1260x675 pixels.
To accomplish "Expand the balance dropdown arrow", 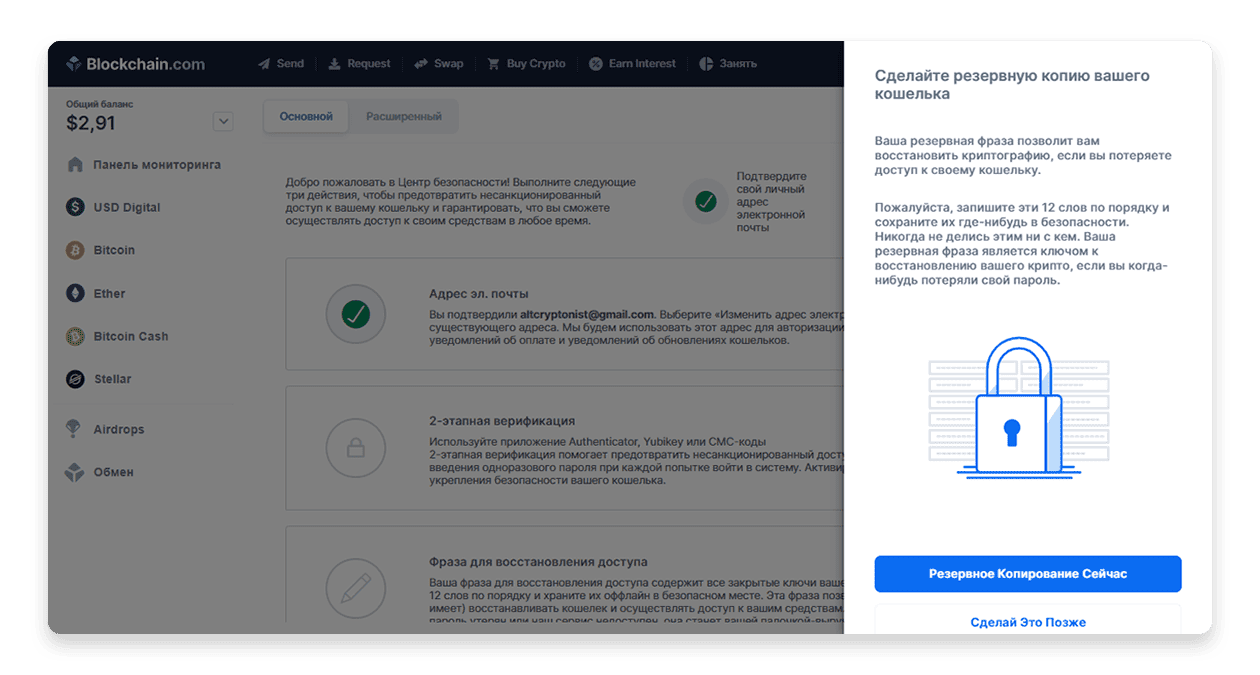I will coord(223,122).
